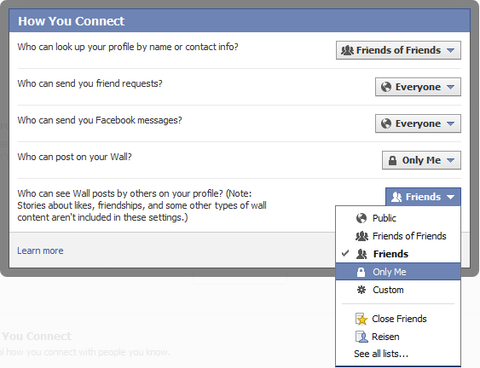Image resolution: width=480 pixels, height=368 pixels.
Task: Open the Facebook messages Everyone dropdown
Action: coord(418,124)
